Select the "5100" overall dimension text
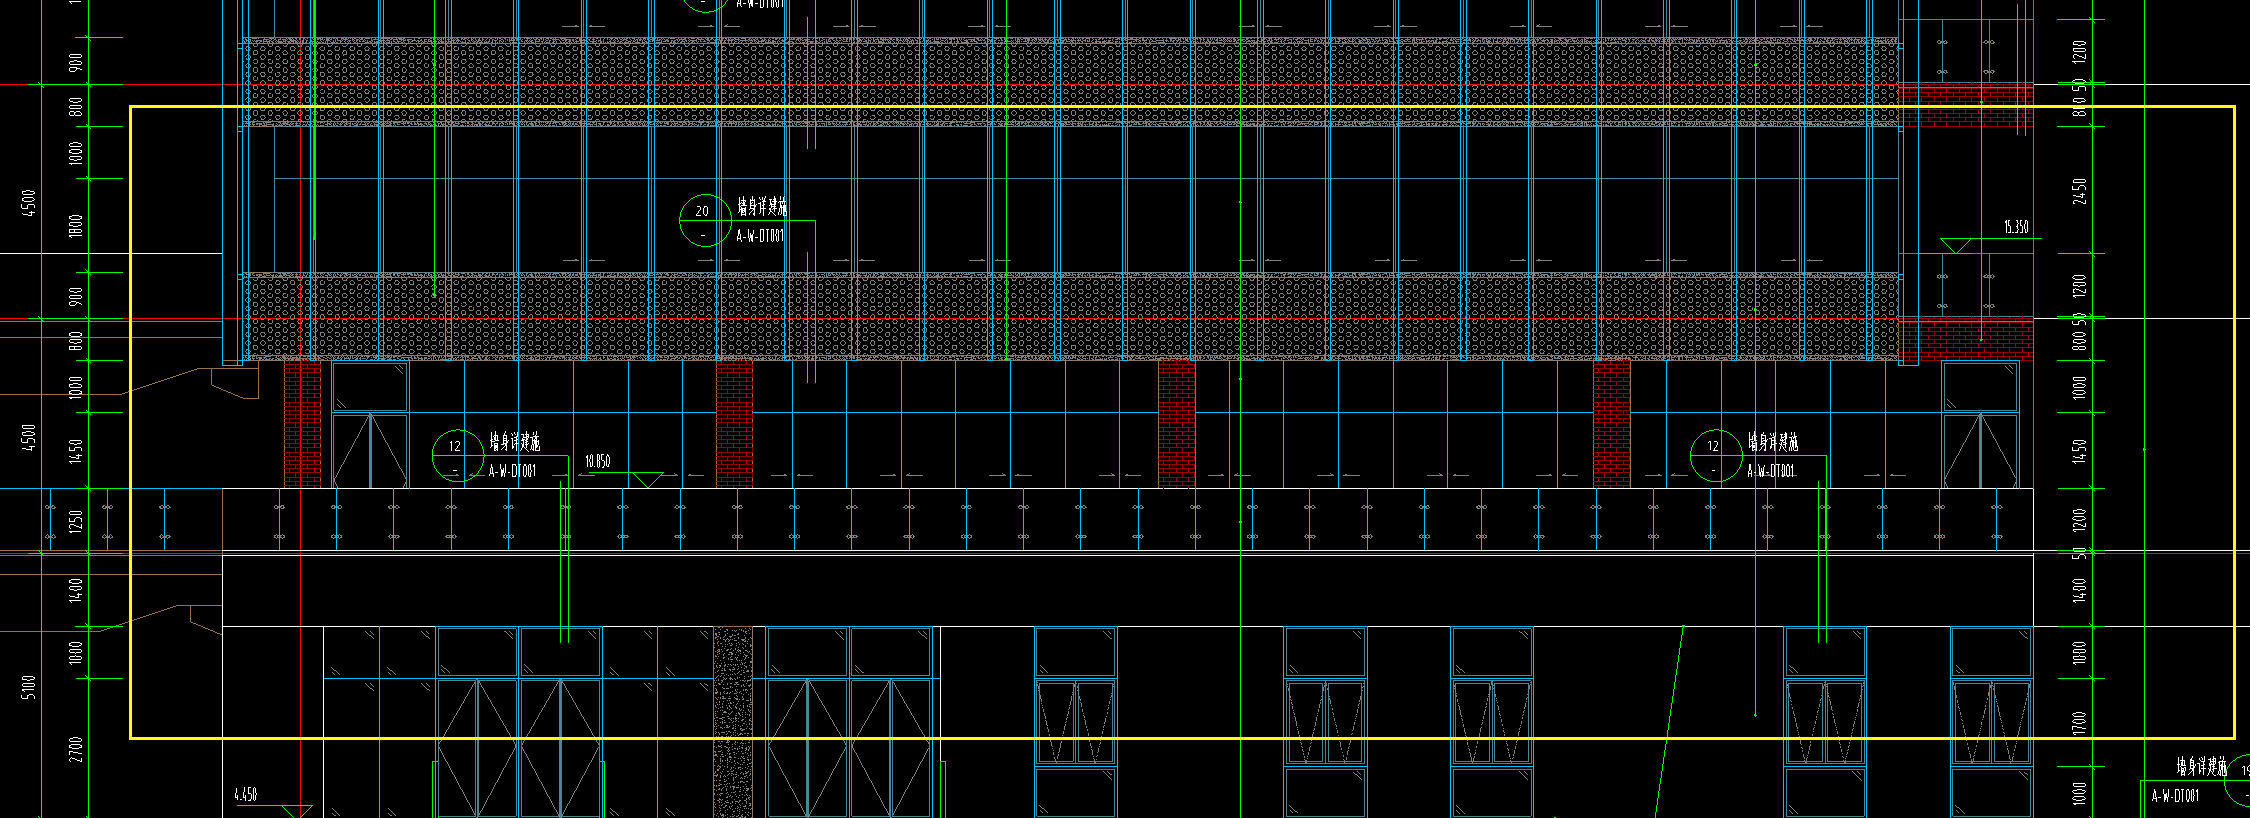The width and height of the screenshot is (2250, 818). pos(28,687)
